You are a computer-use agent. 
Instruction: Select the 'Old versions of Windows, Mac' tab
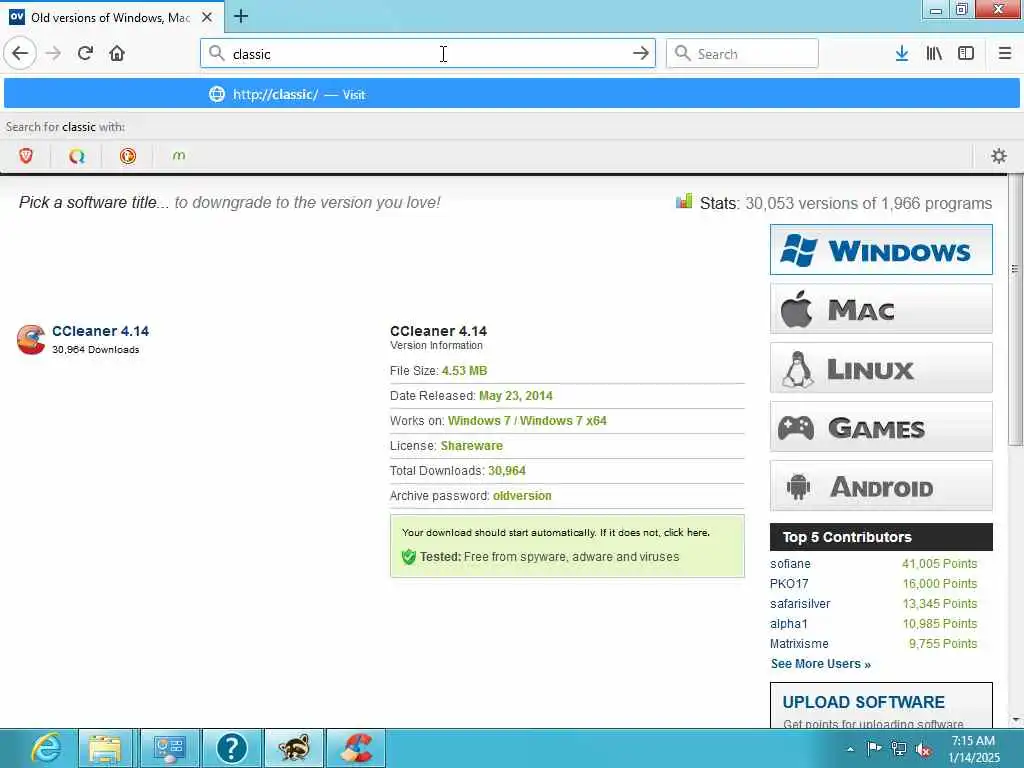point(112,17)
